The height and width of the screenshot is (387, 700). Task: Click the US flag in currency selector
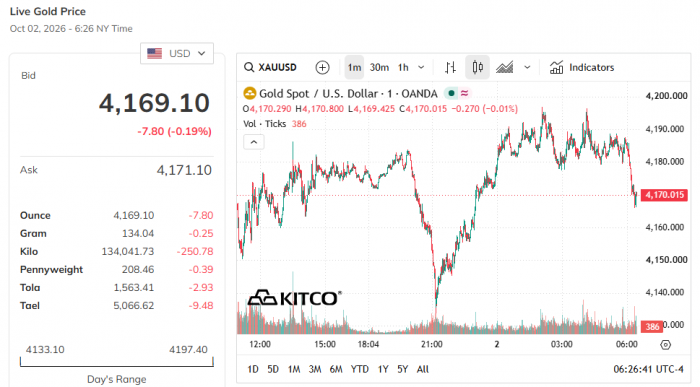click(154, 54)
